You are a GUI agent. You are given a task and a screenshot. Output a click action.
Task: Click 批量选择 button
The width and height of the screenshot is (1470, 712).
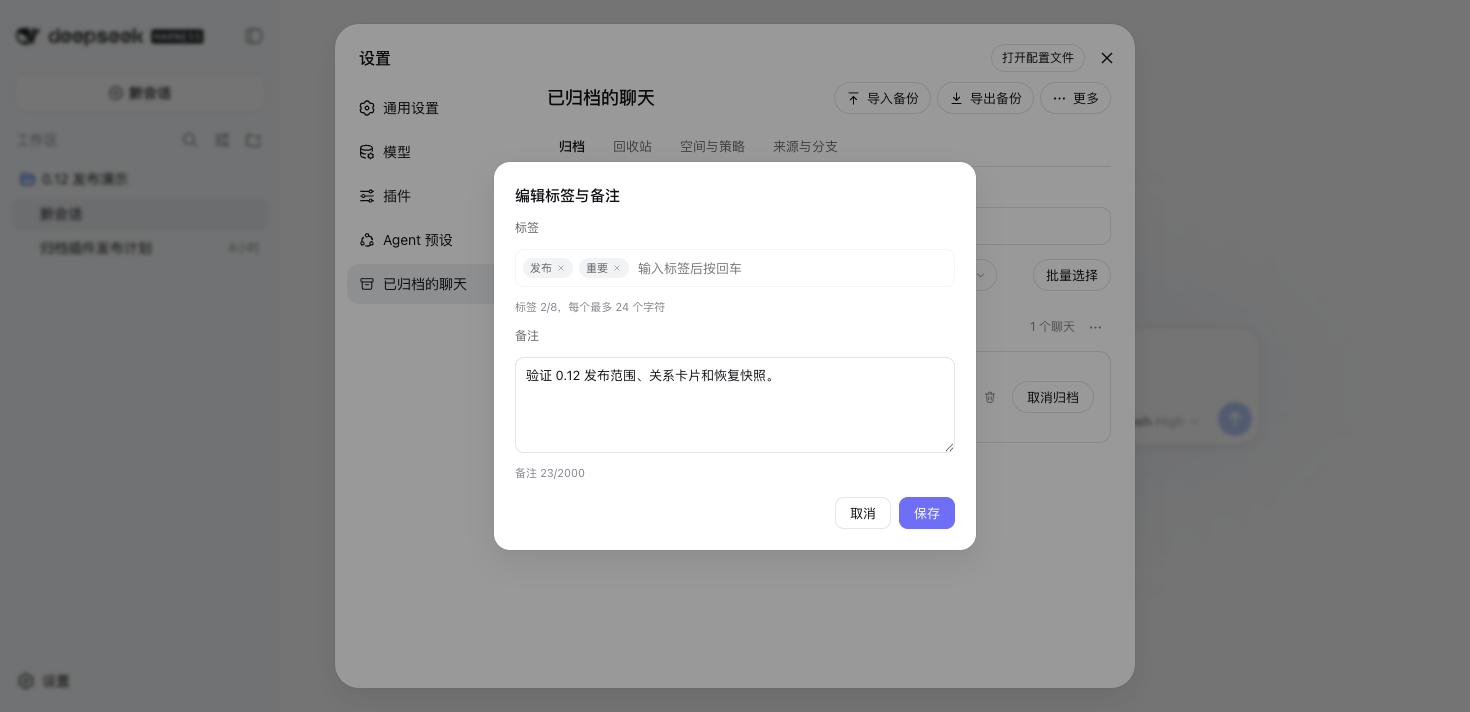coord(1071,275)
